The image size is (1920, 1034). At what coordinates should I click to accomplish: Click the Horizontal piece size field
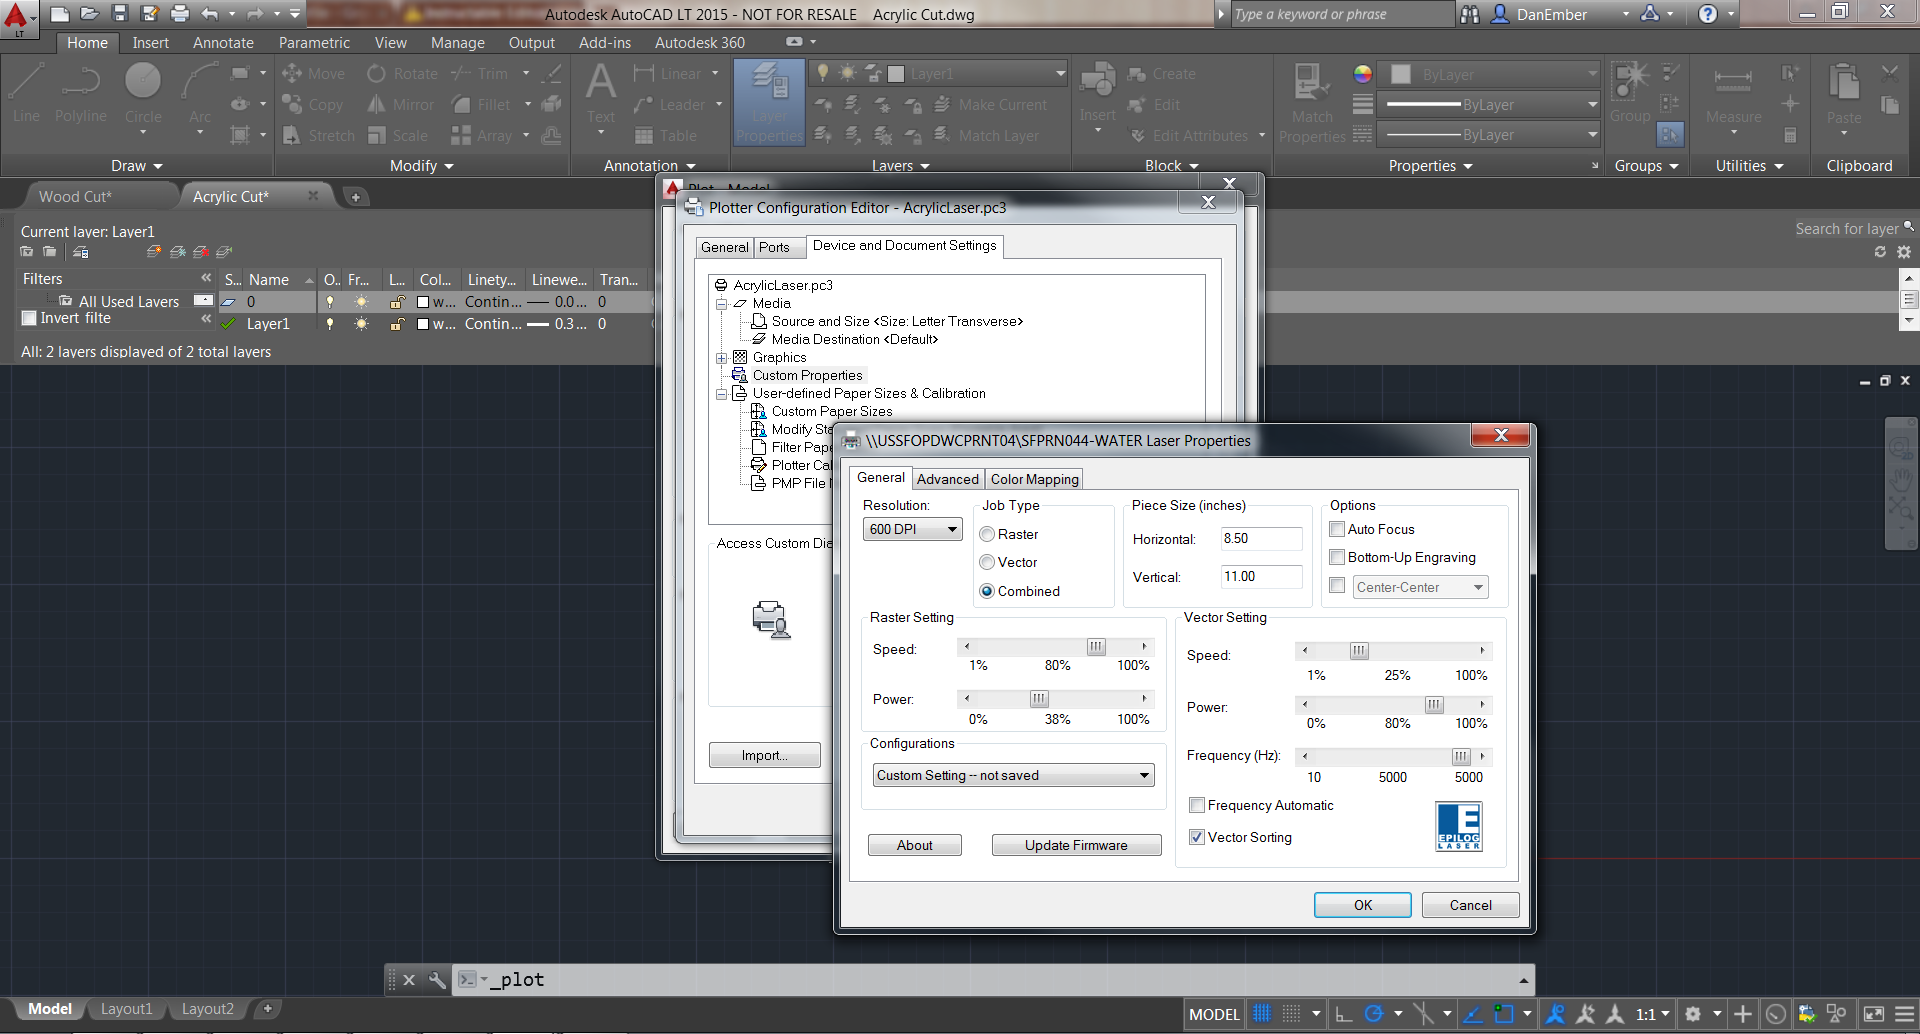click(x=1261, y=538)
